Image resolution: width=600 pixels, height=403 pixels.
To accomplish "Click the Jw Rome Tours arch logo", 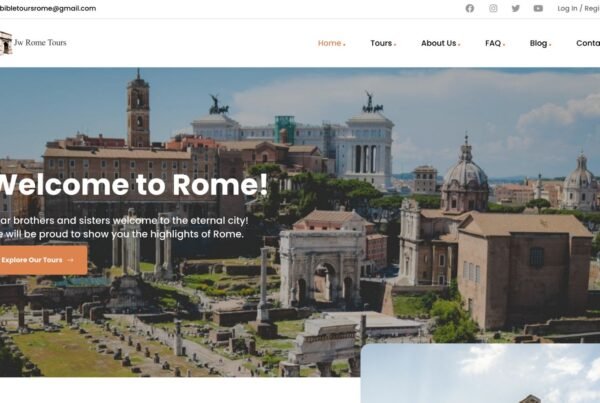I will click(6, 42).
